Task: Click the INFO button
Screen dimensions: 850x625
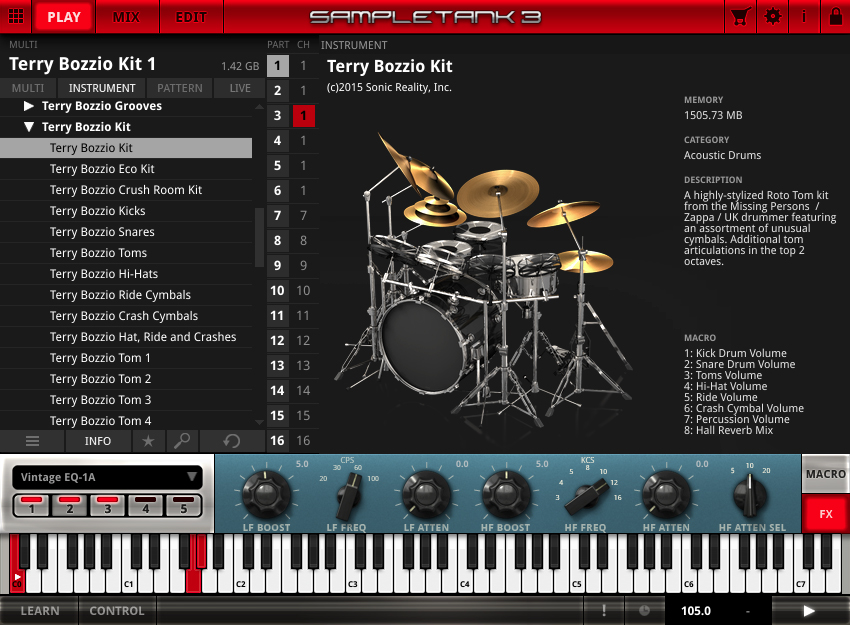Action: (98, 441)
